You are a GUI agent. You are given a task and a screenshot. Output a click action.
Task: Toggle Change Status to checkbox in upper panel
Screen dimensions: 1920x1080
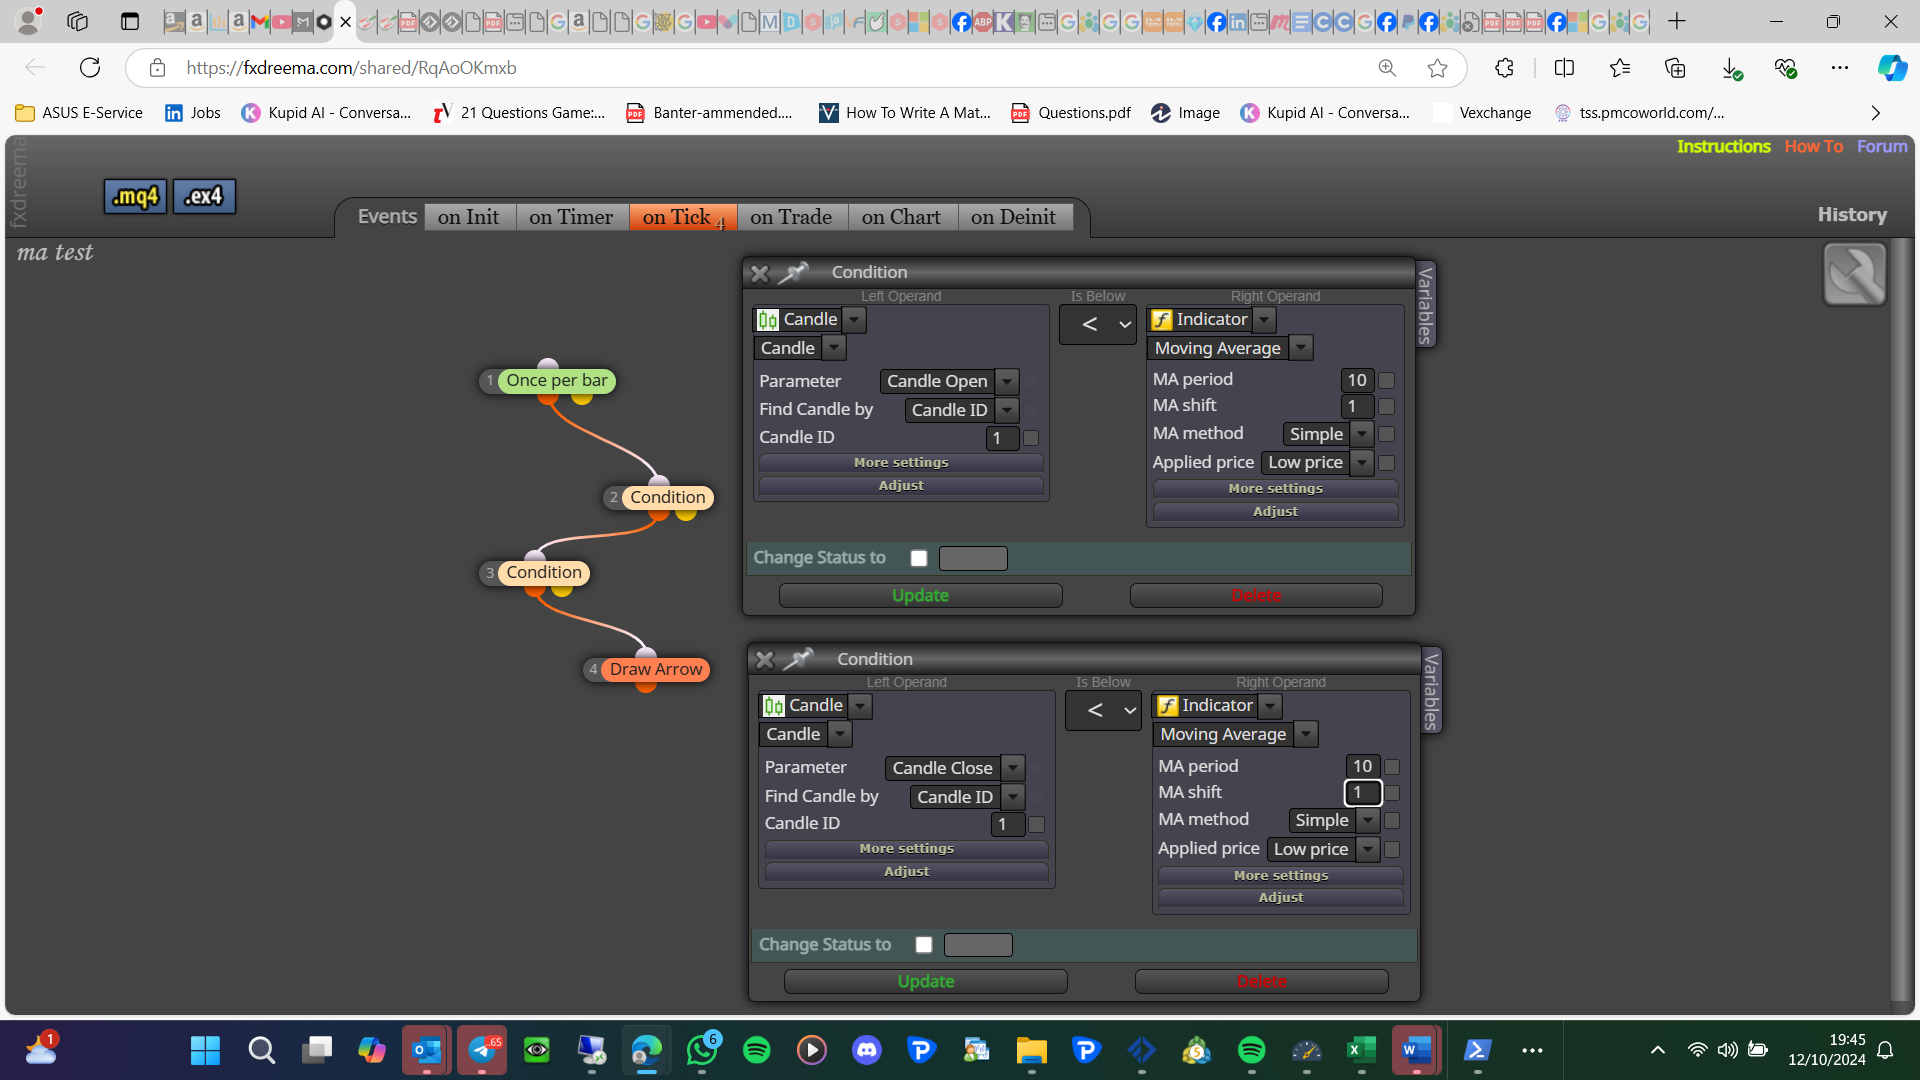point(919,559)
